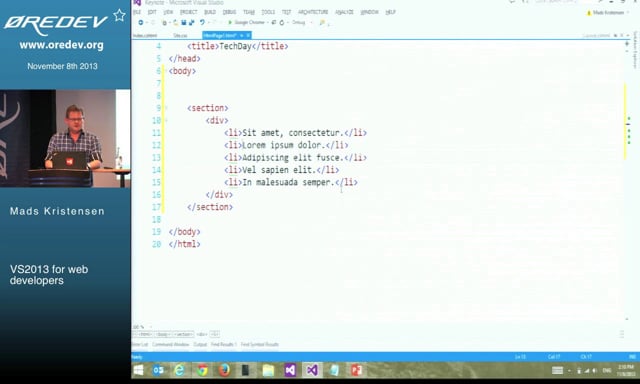
Task: Open the Notepad-like taskbar icon
Action: 334,371
